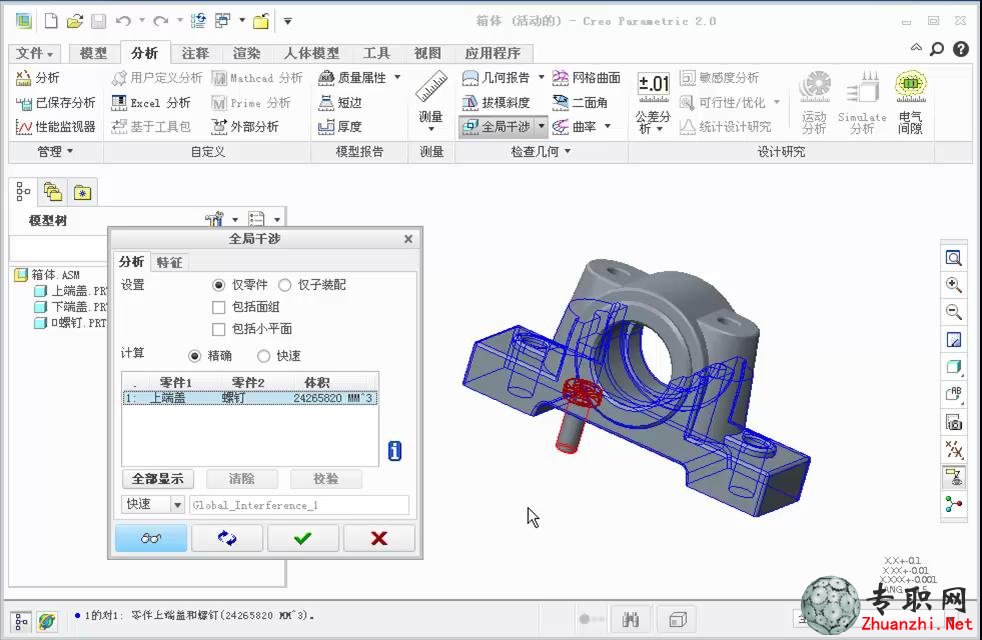Click the Regenerate icon in quick access toolbar
982x640 pixels.
tap(198, 21)
